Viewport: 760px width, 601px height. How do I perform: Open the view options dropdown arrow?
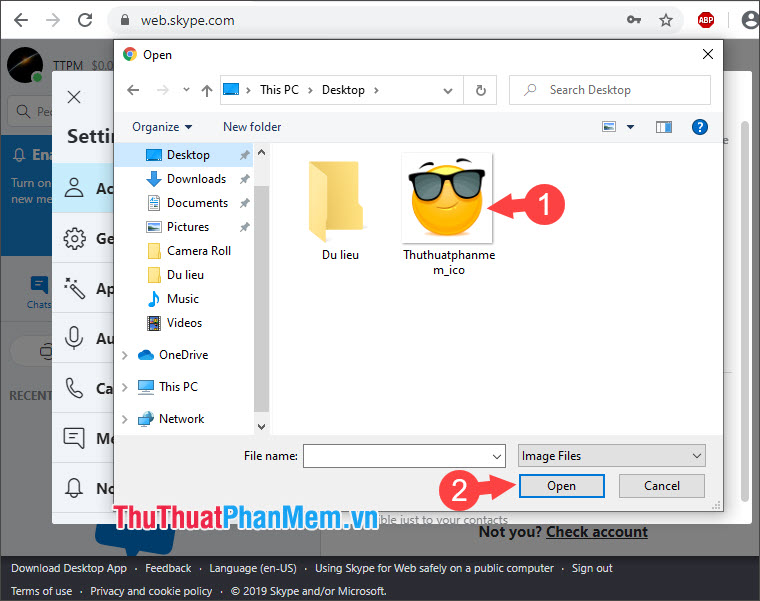tap(630, 127)
